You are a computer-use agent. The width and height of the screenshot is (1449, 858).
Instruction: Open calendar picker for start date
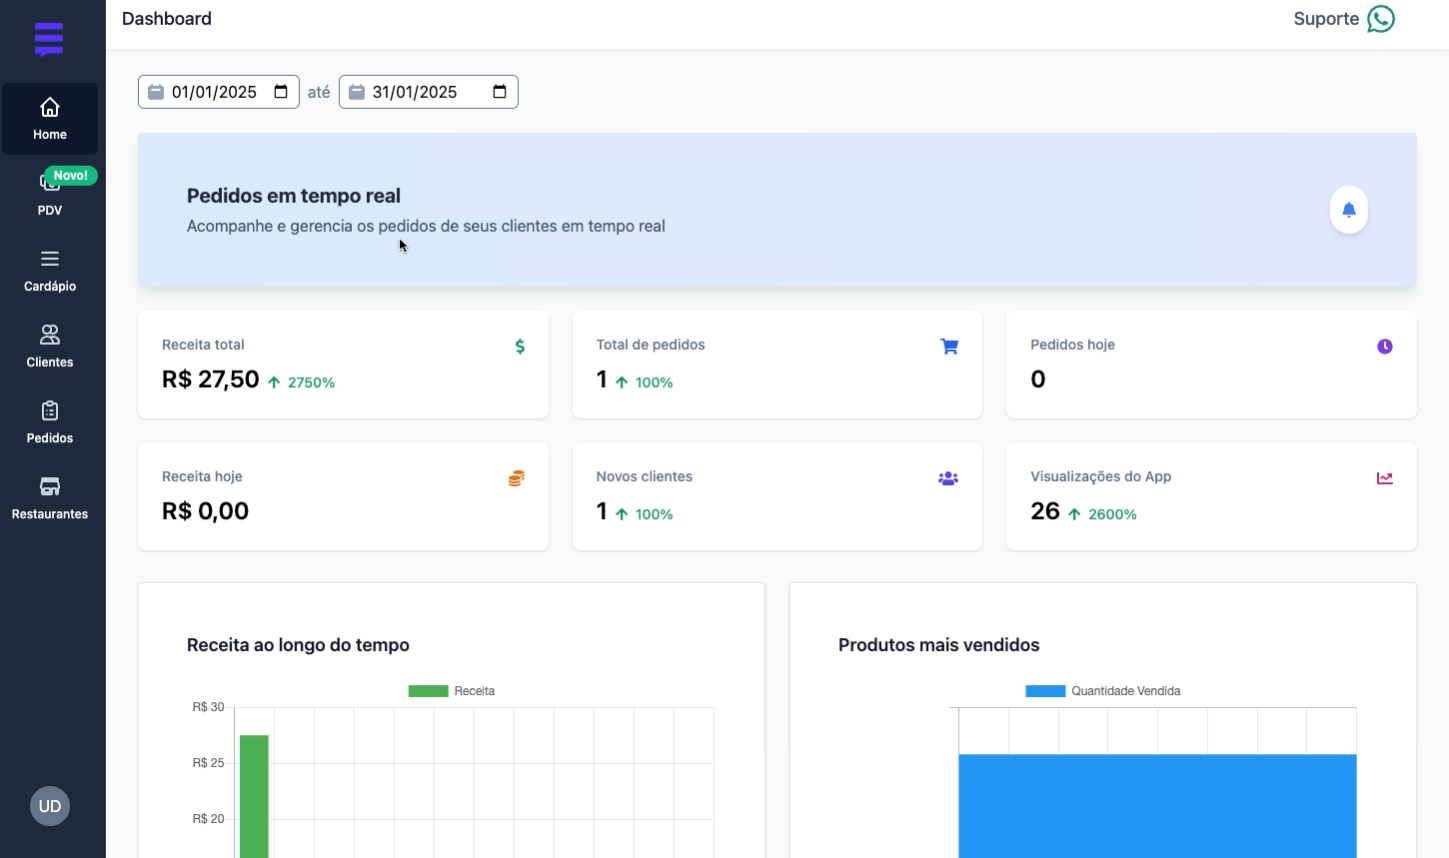pyautogui.click(x=281, y=92)
